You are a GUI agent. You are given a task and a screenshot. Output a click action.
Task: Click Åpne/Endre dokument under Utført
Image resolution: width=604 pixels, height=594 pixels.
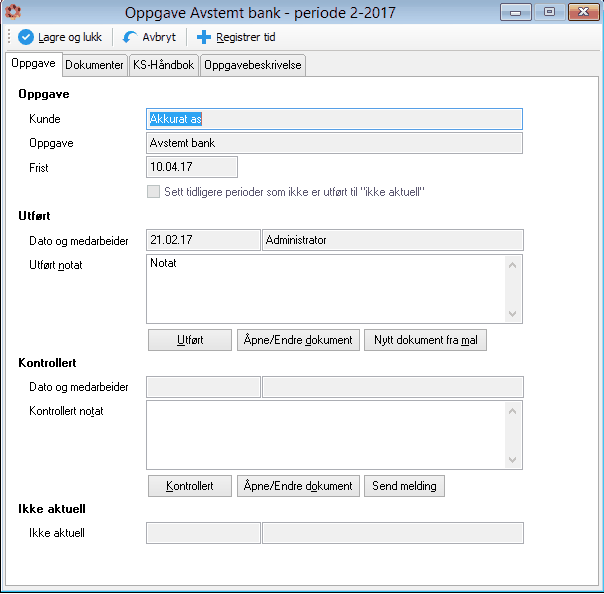click(298, 340)
